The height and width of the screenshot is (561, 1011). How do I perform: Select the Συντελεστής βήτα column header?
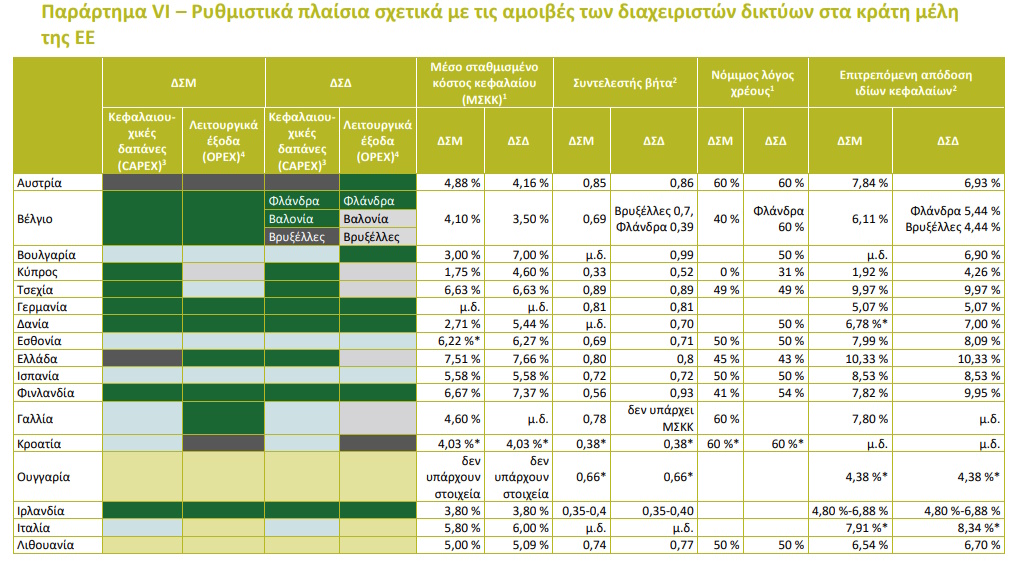click(x=625, y=83)
